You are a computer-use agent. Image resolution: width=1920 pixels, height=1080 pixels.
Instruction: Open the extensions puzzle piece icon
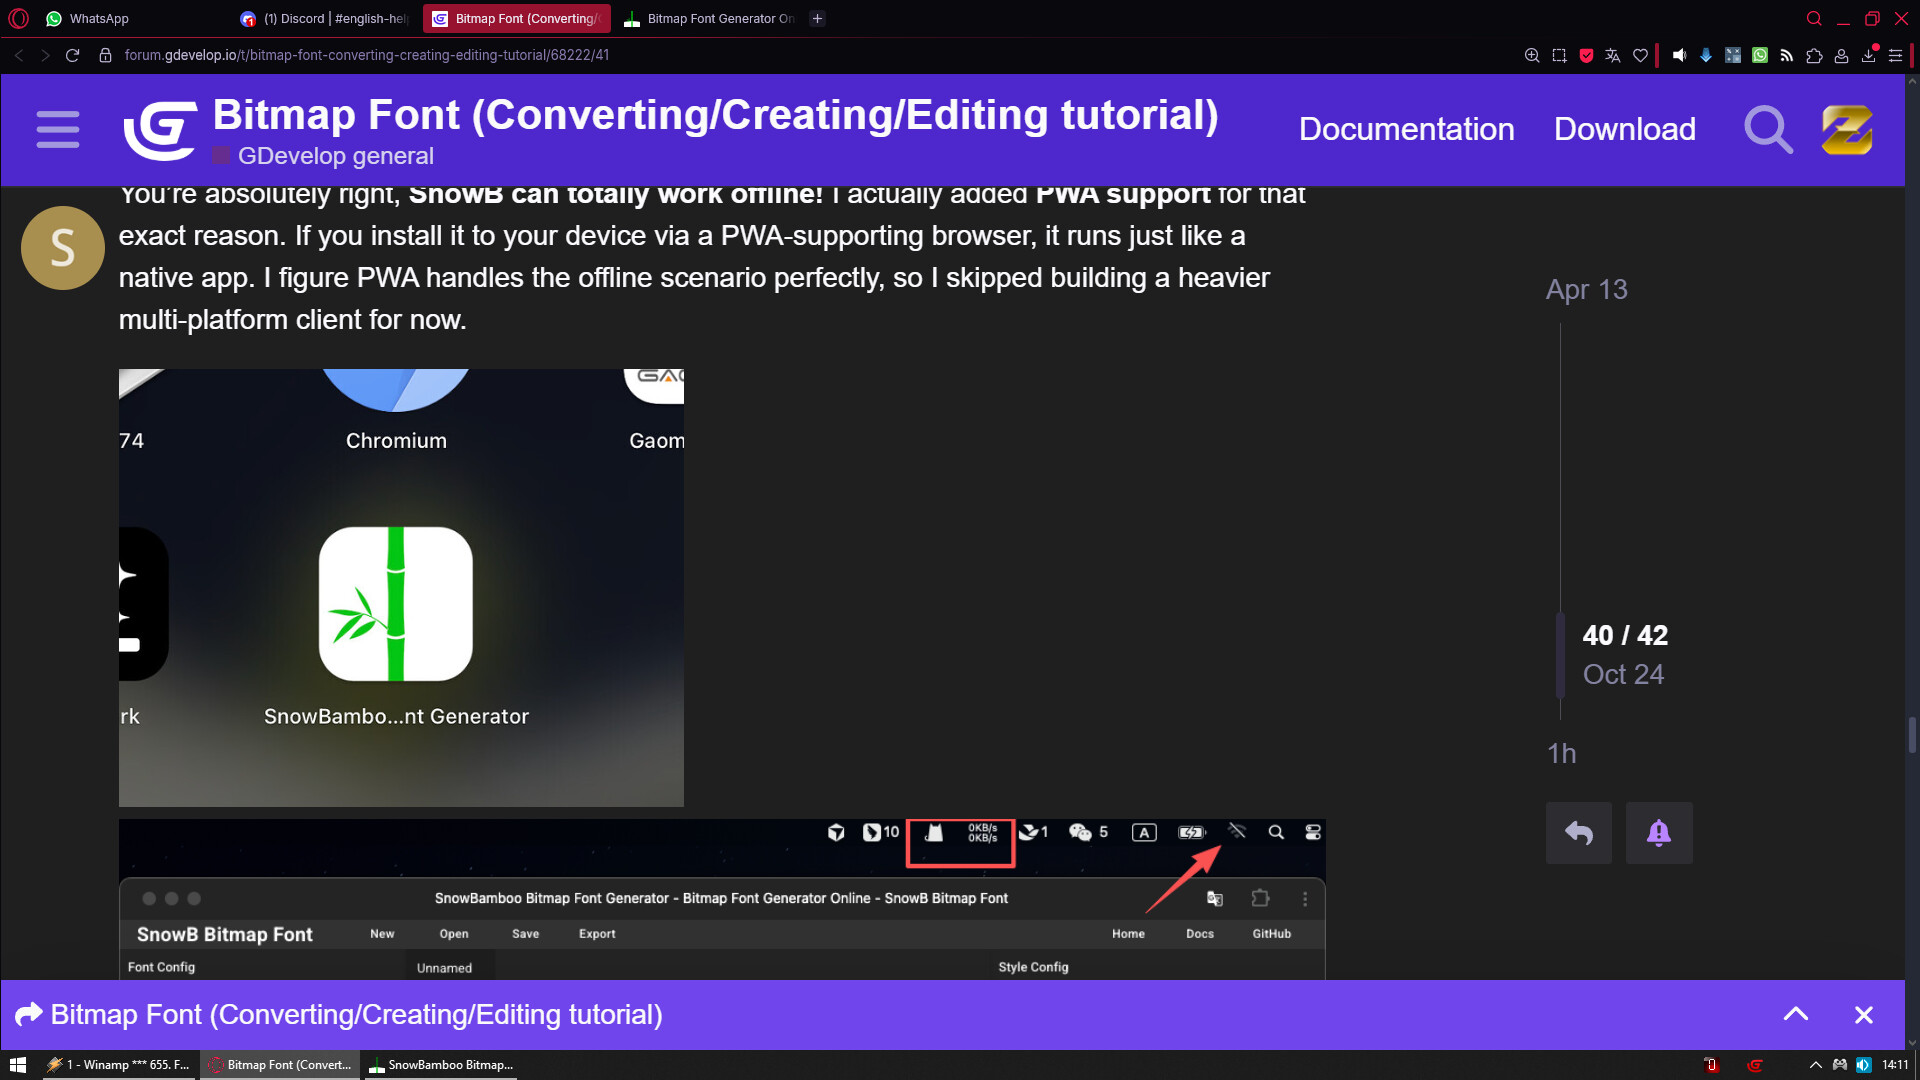click(x=1814, y=56)
